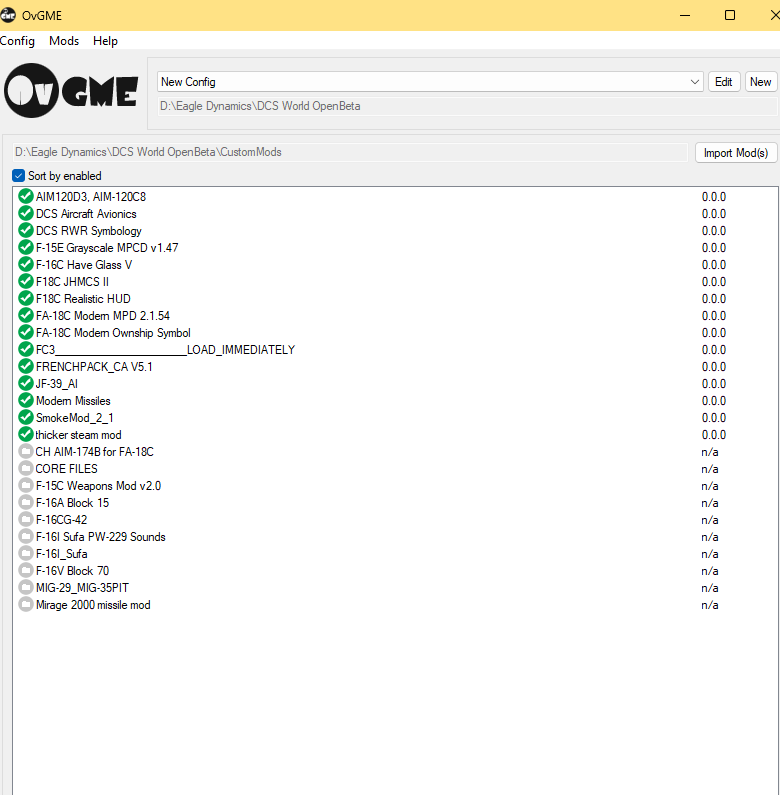Select the F-16C Have Glass V mod name
Image resolution: width=780 pixels, height=795 pixels.
pos(84,265)
